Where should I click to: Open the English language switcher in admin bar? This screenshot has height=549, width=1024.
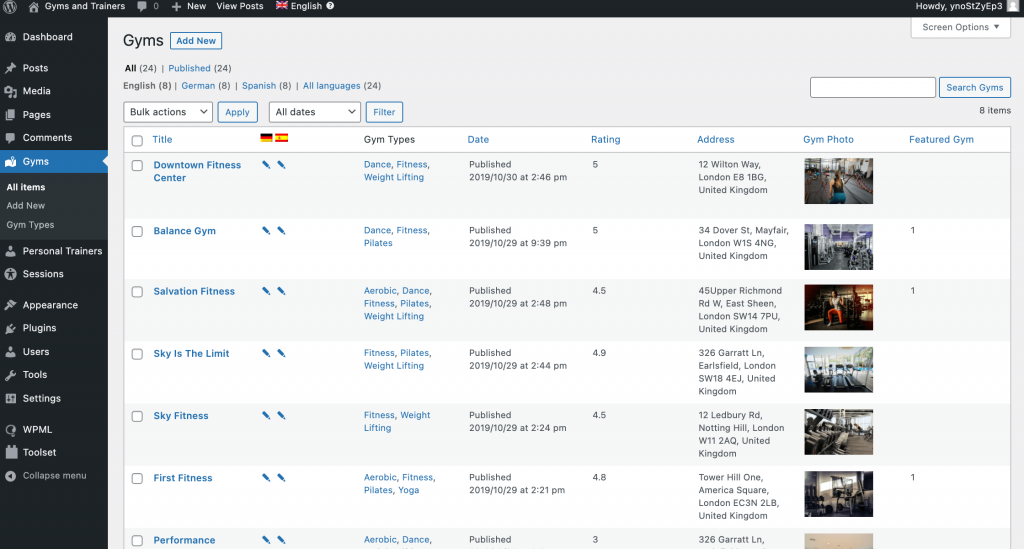(299, 6)
